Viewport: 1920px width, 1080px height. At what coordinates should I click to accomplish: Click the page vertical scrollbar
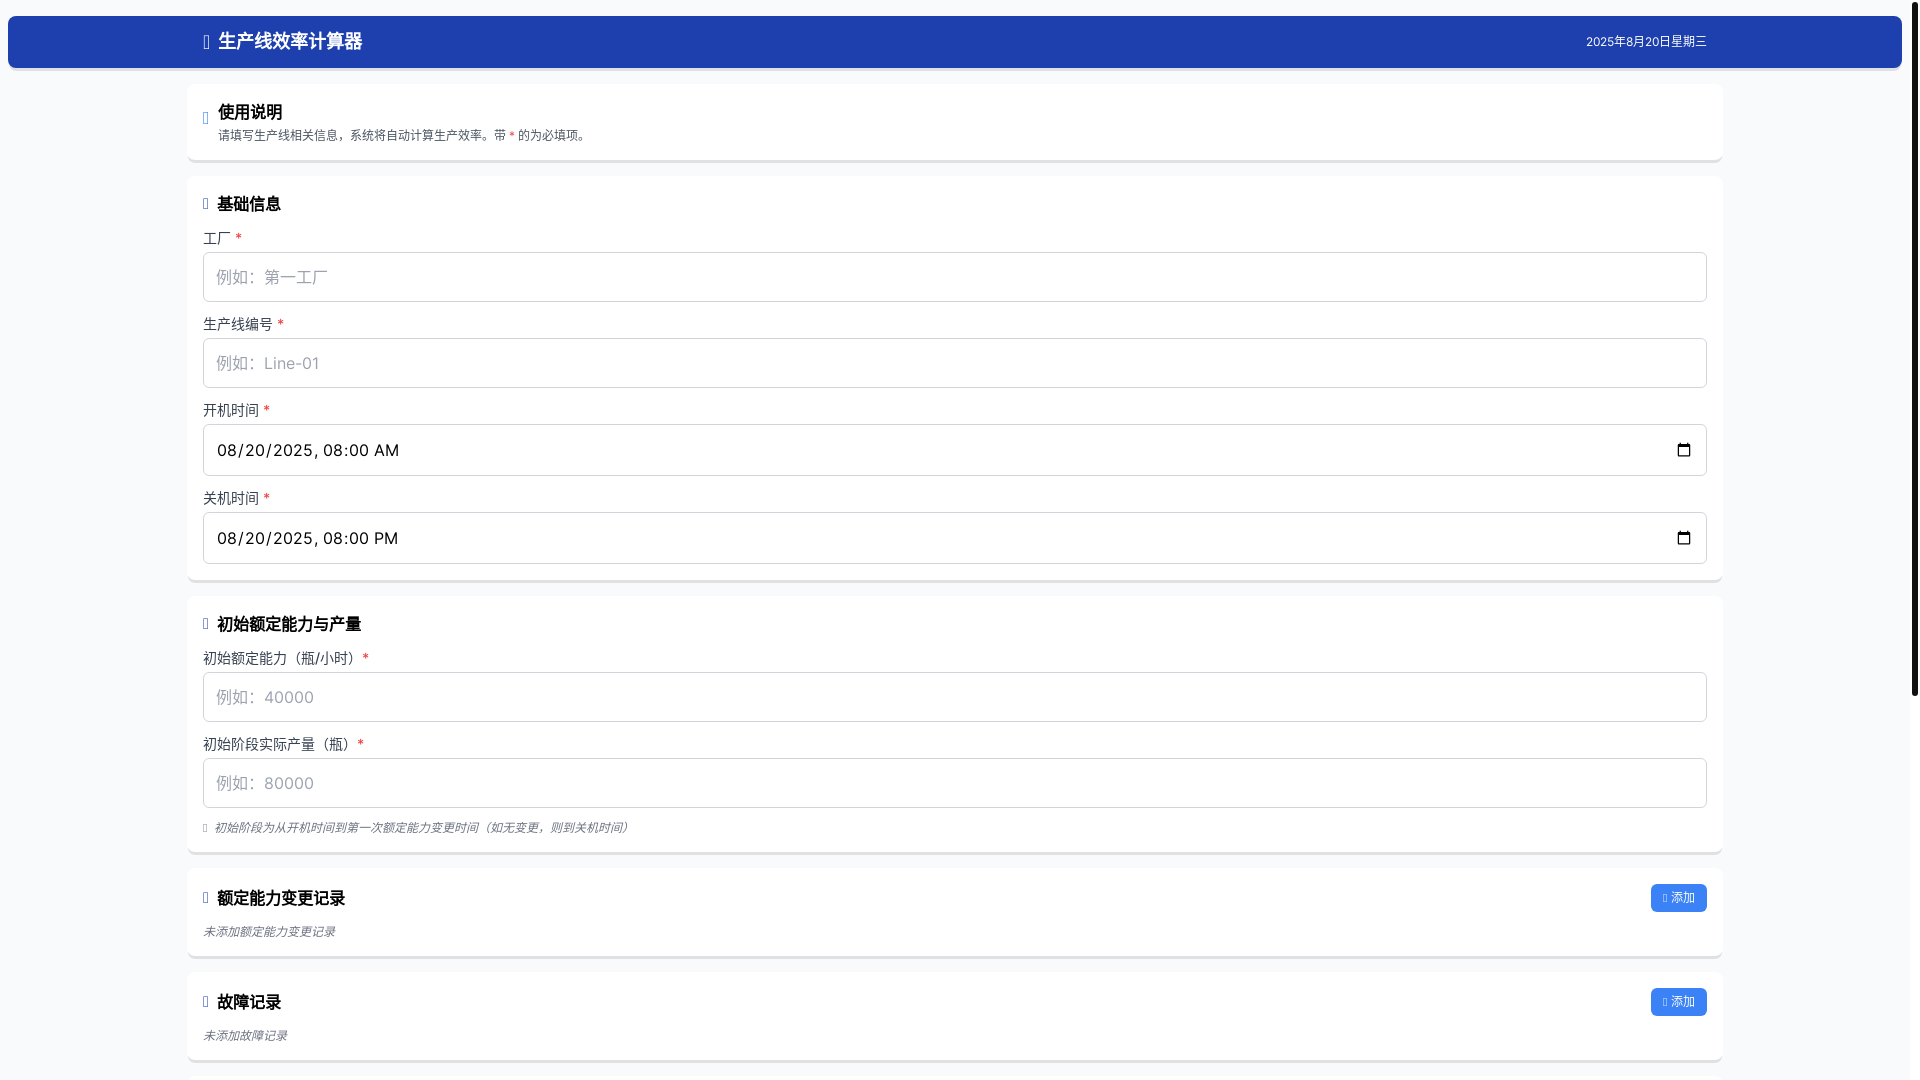click(x=1914, y=349)
